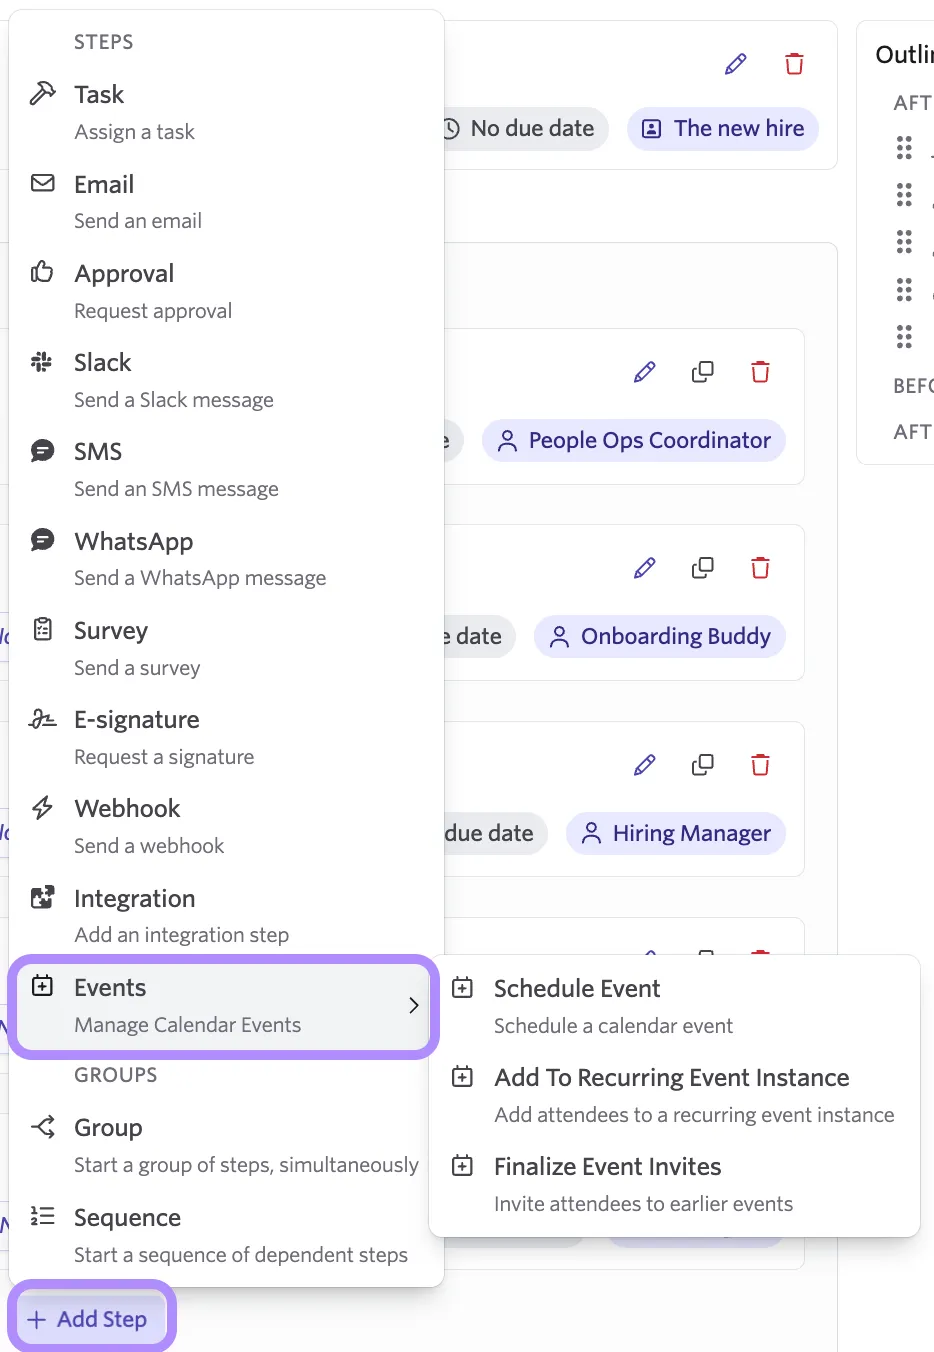This screenshot has width=934, height=1352.
Task: Duplicate the People Ops Coordinator step
Action: [x=703, y=372]
